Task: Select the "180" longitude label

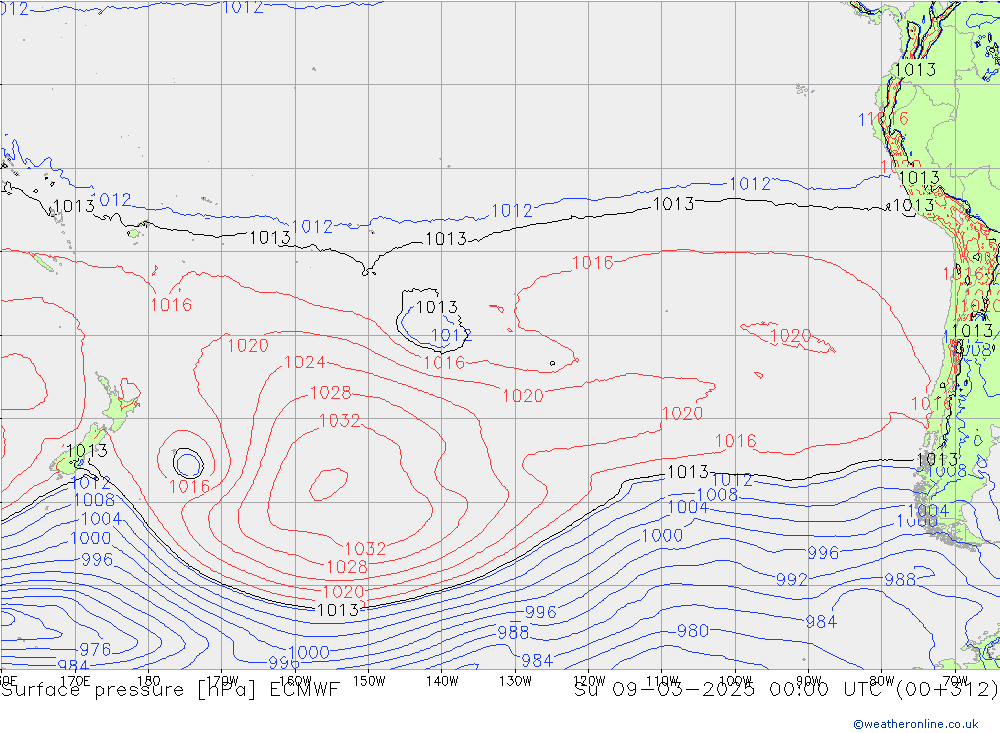Action: [x=149, y=681]
